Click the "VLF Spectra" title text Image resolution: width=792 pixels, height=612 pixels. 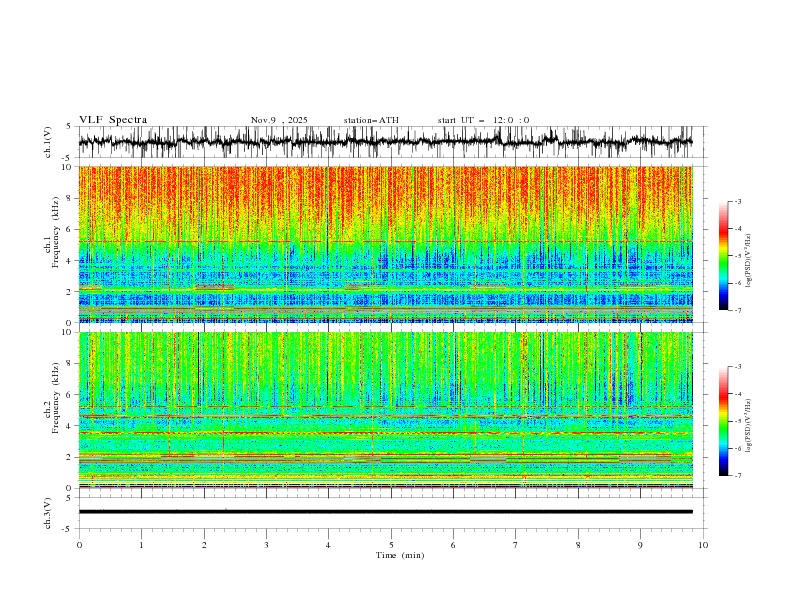click(113, 120)
